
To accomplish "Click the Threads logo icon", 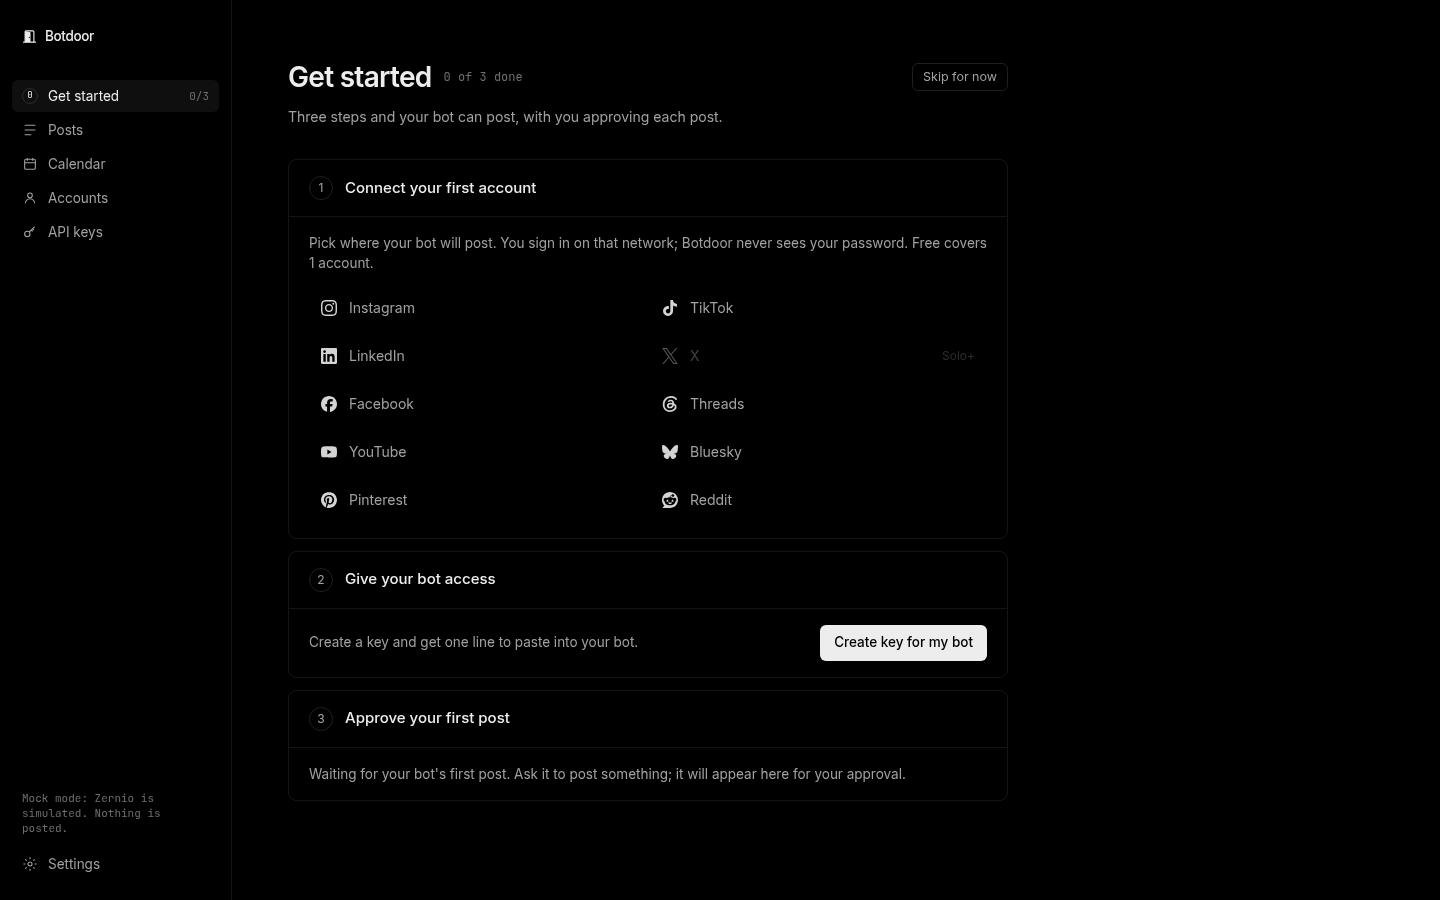I will [670, 404].
